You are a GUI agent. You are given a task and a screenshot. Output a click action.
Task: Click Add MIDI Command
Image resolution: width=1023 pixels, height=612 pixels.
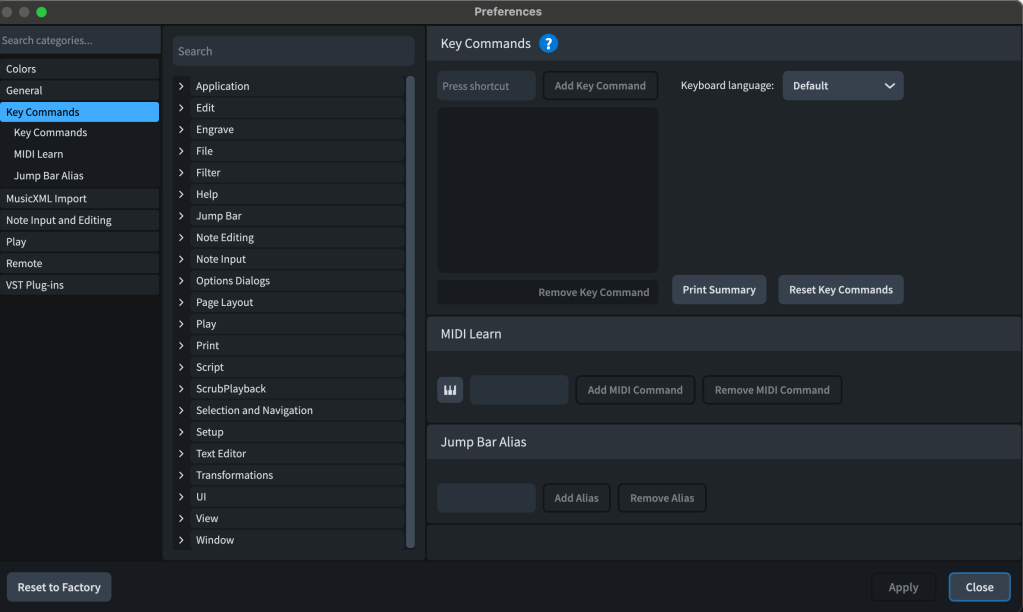point(635,389)
